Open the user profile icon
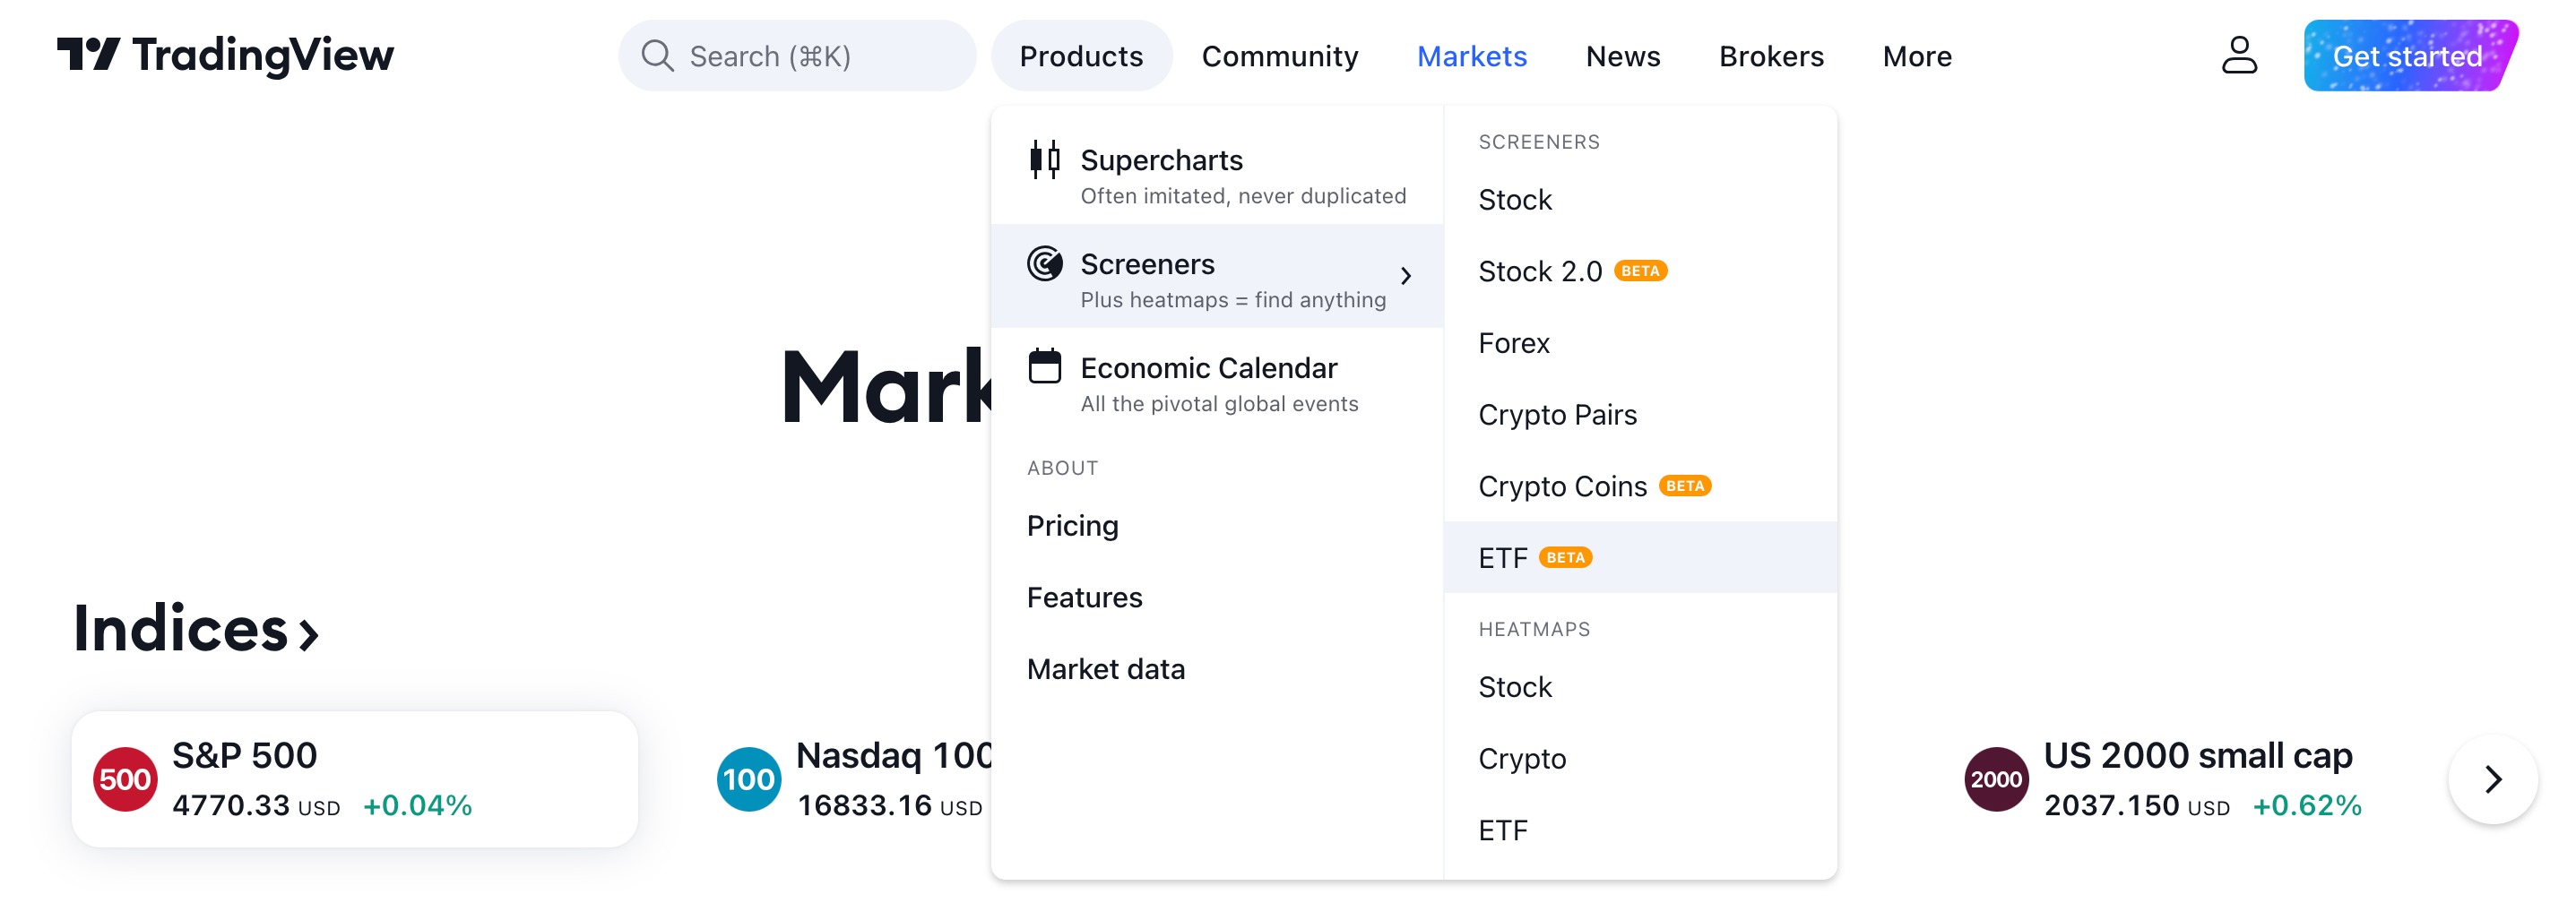The image size is (2576, 903). pos(2239,55)
